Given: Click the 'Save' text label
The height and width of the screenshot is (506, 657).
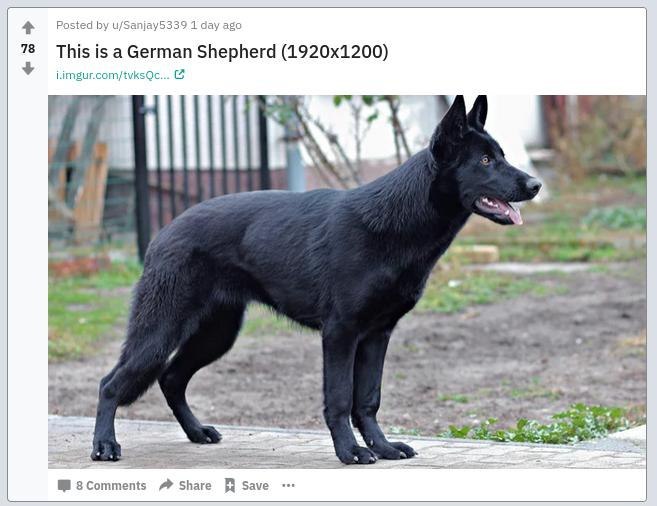Looking at the screenshot, I should tap(255, 485).
